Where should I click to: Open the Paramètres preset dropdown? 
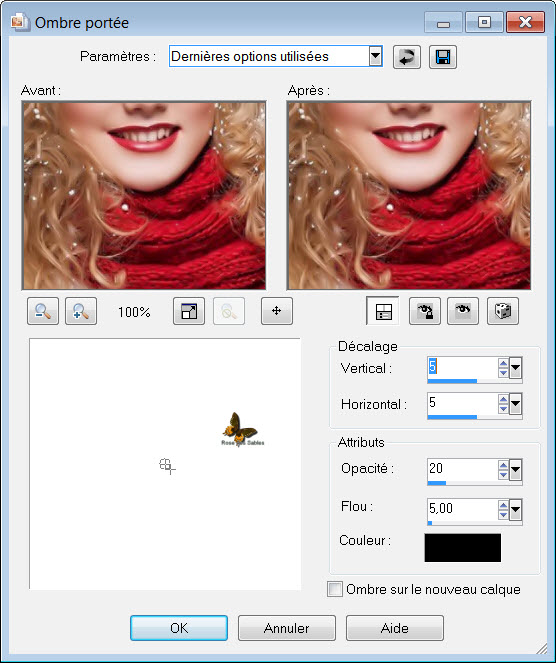(x=375, y=56)
